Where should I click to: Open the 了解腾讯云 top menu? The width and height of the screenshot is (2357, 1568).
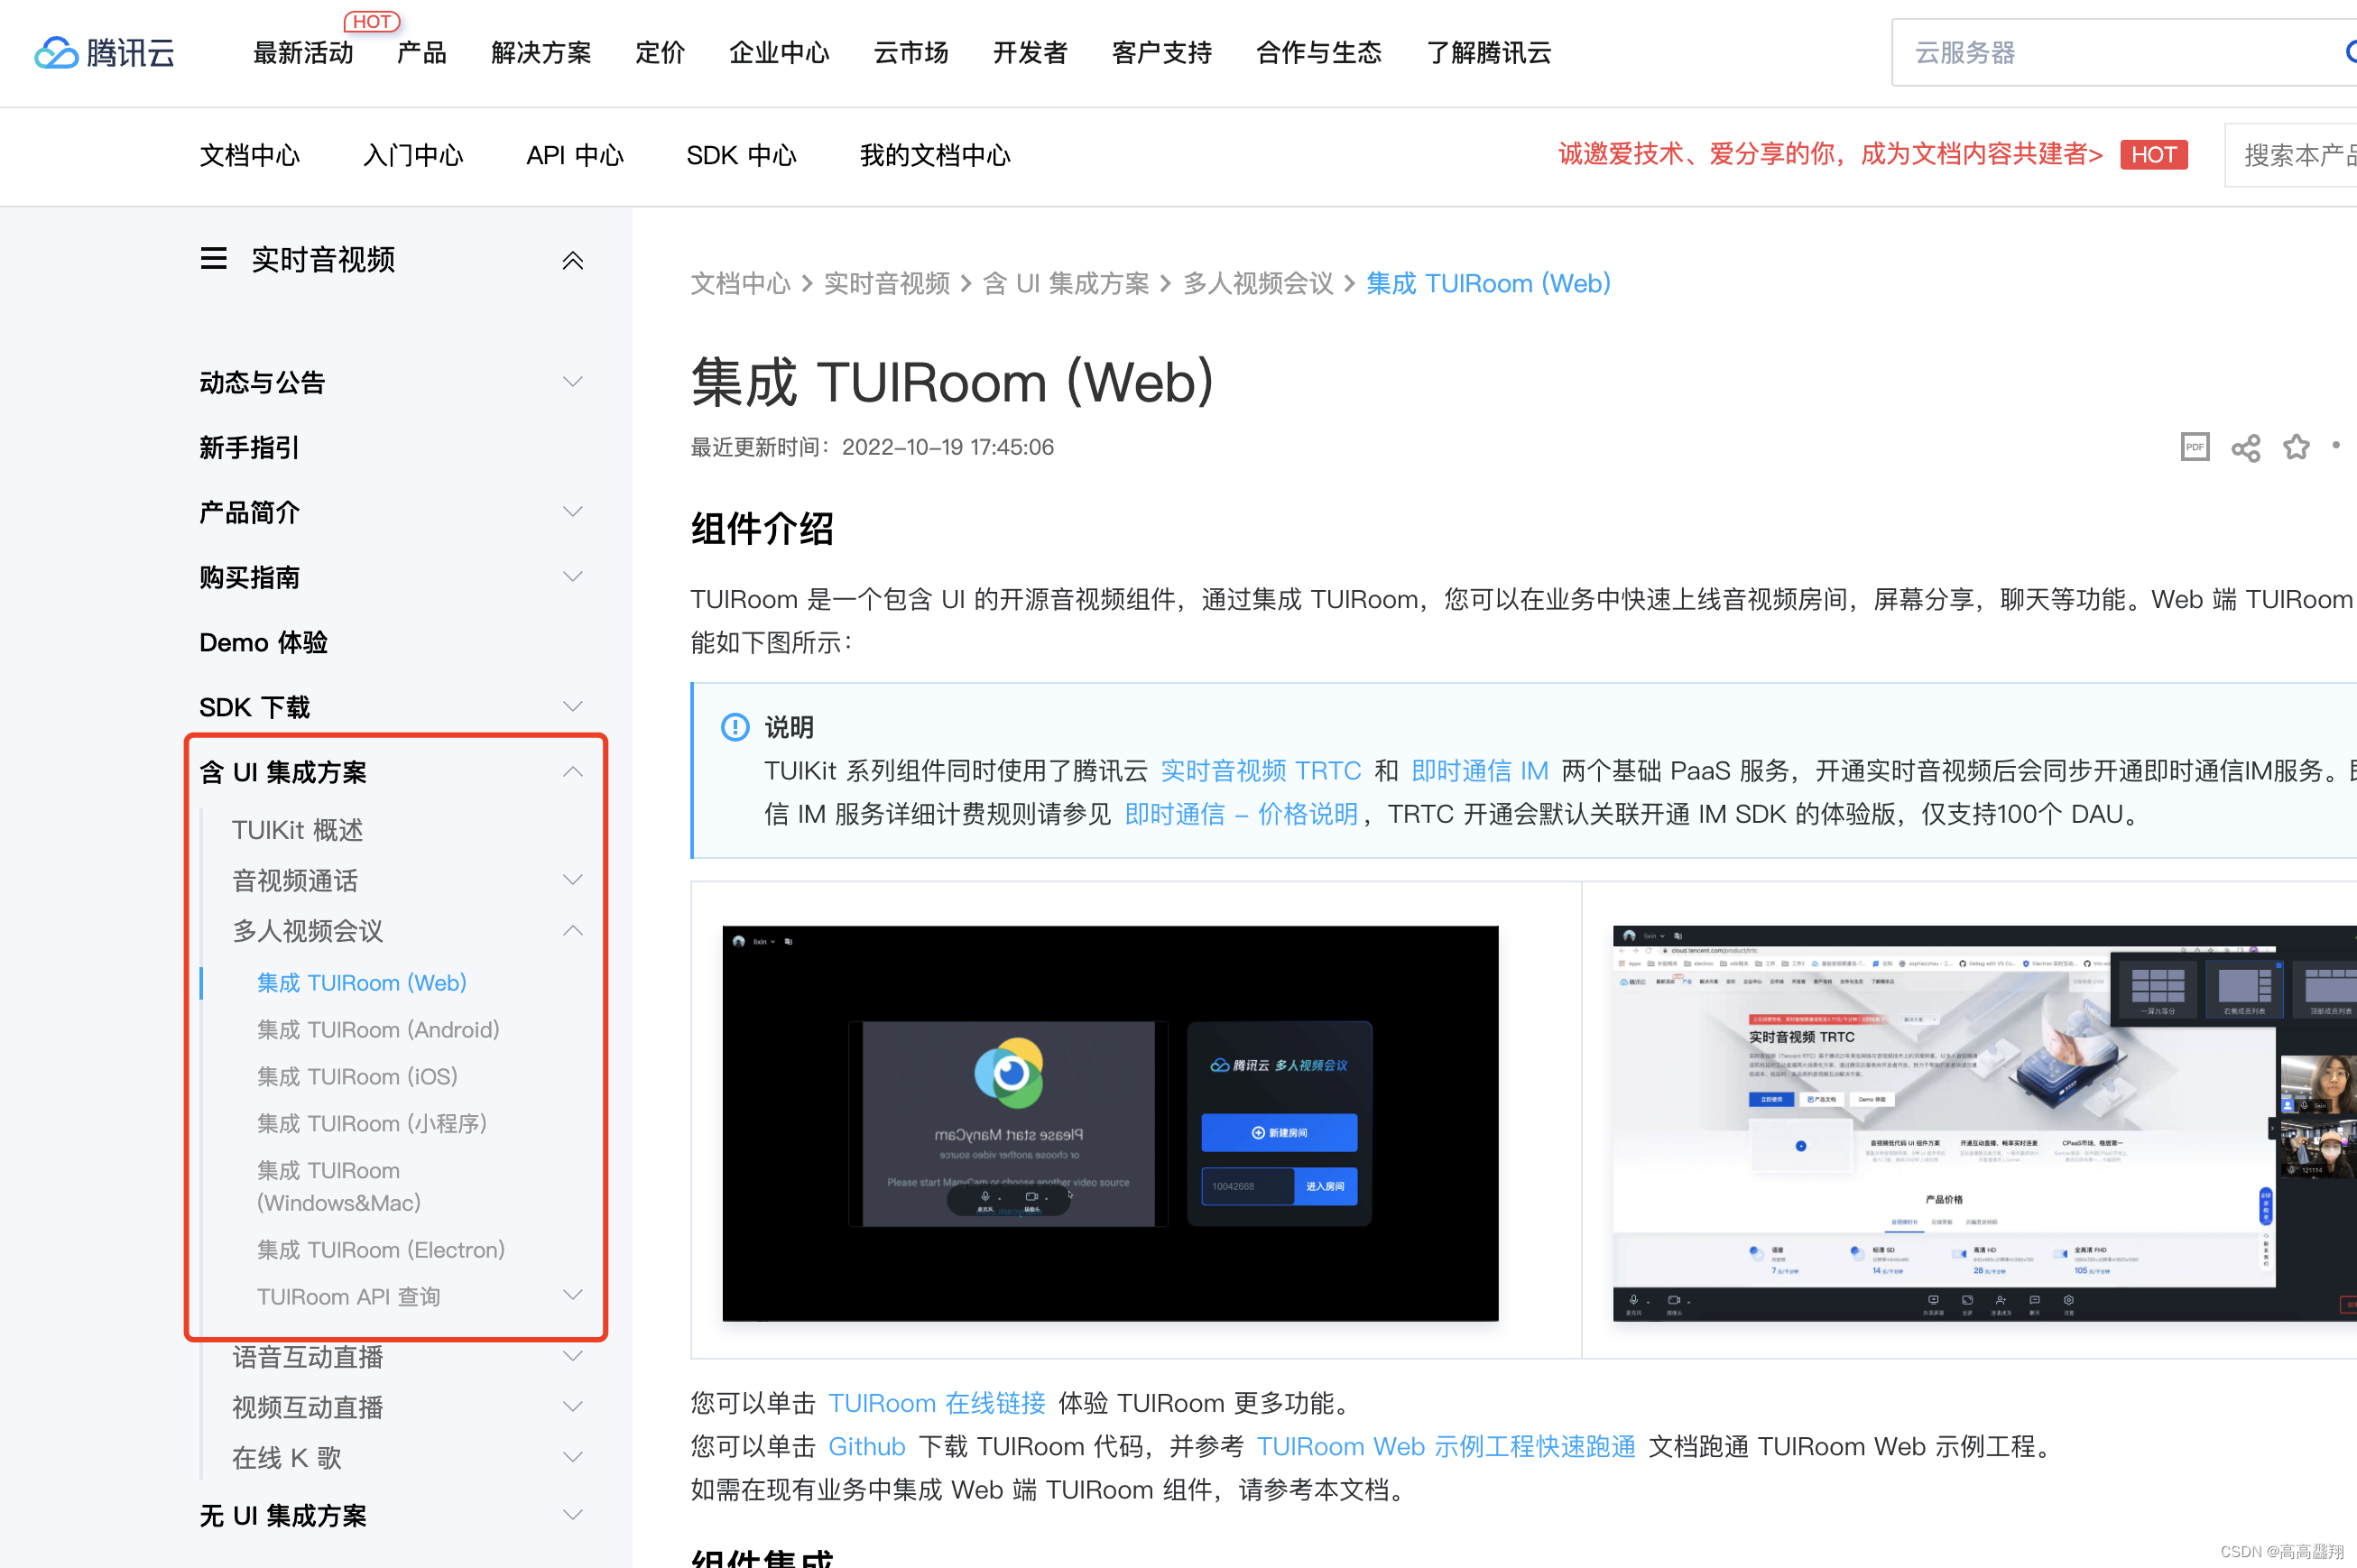(1488, 53)
